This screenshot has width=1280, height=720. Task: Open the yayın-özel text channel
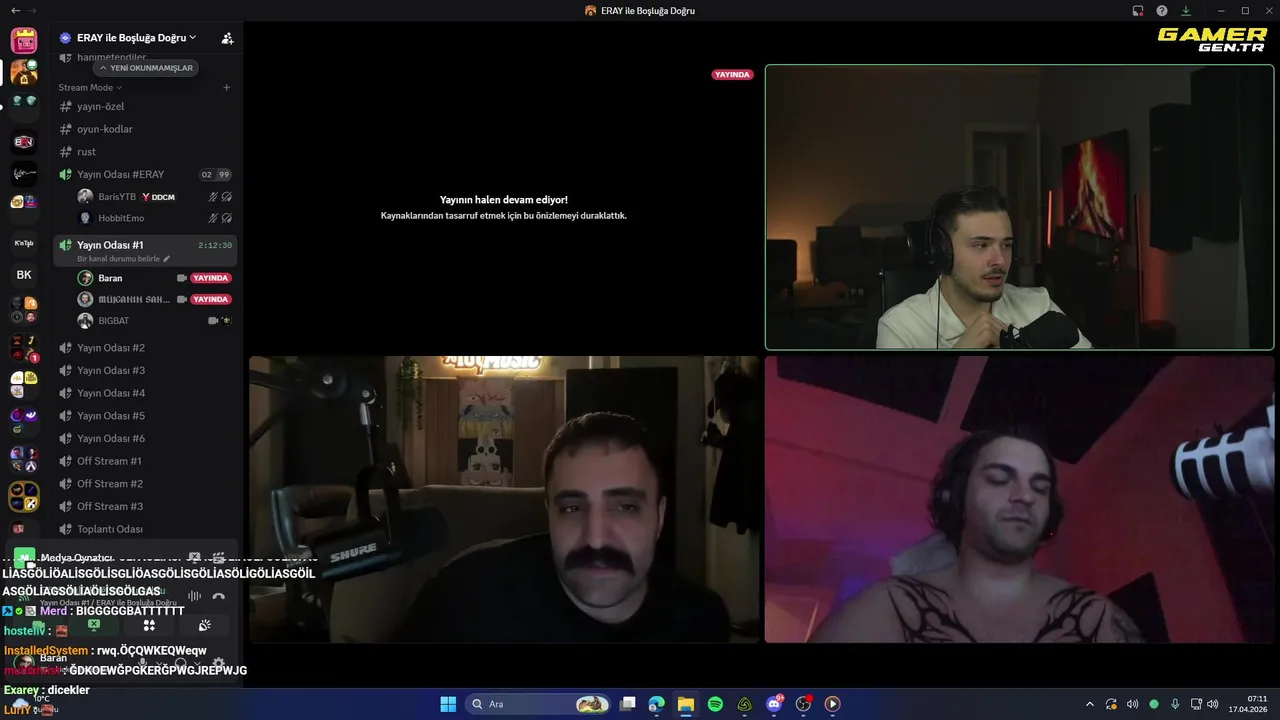click(145, 106)
